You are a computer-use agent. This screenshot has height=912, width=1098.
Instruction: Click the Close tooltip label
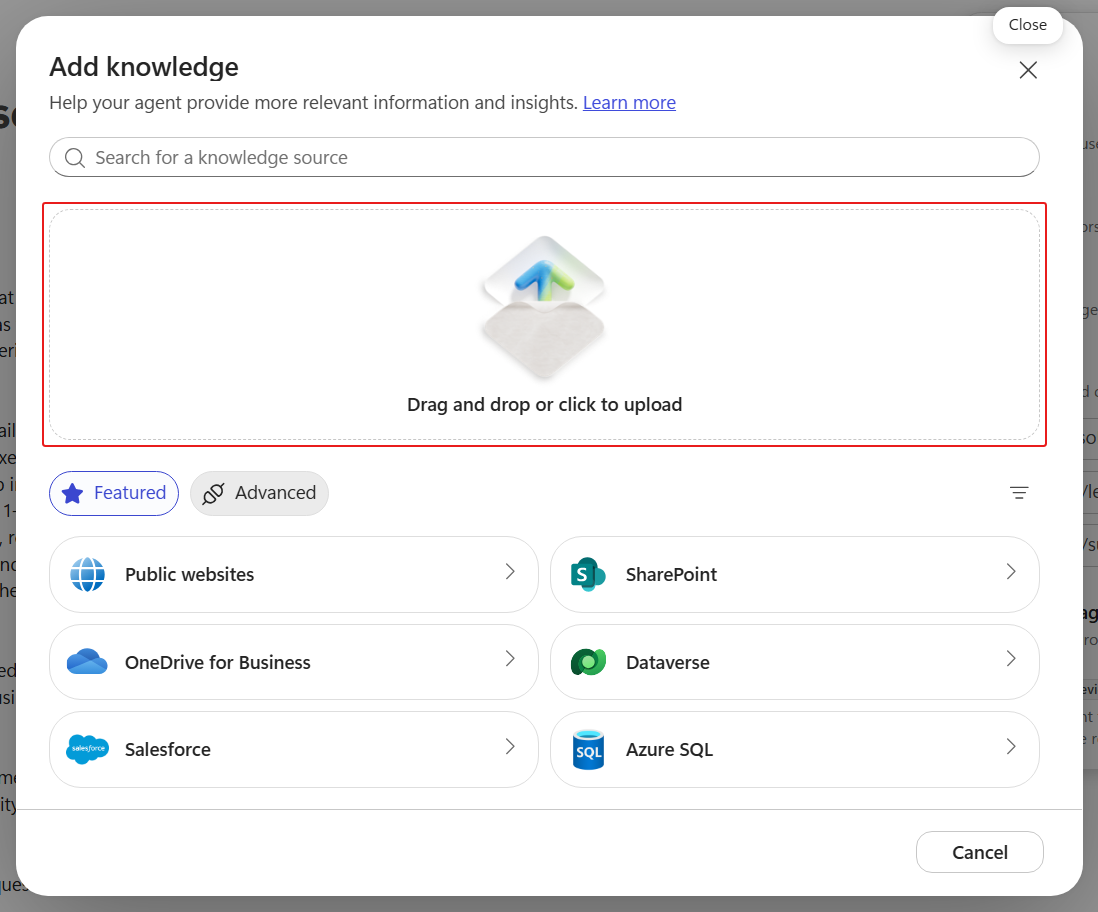point(1028,25)
